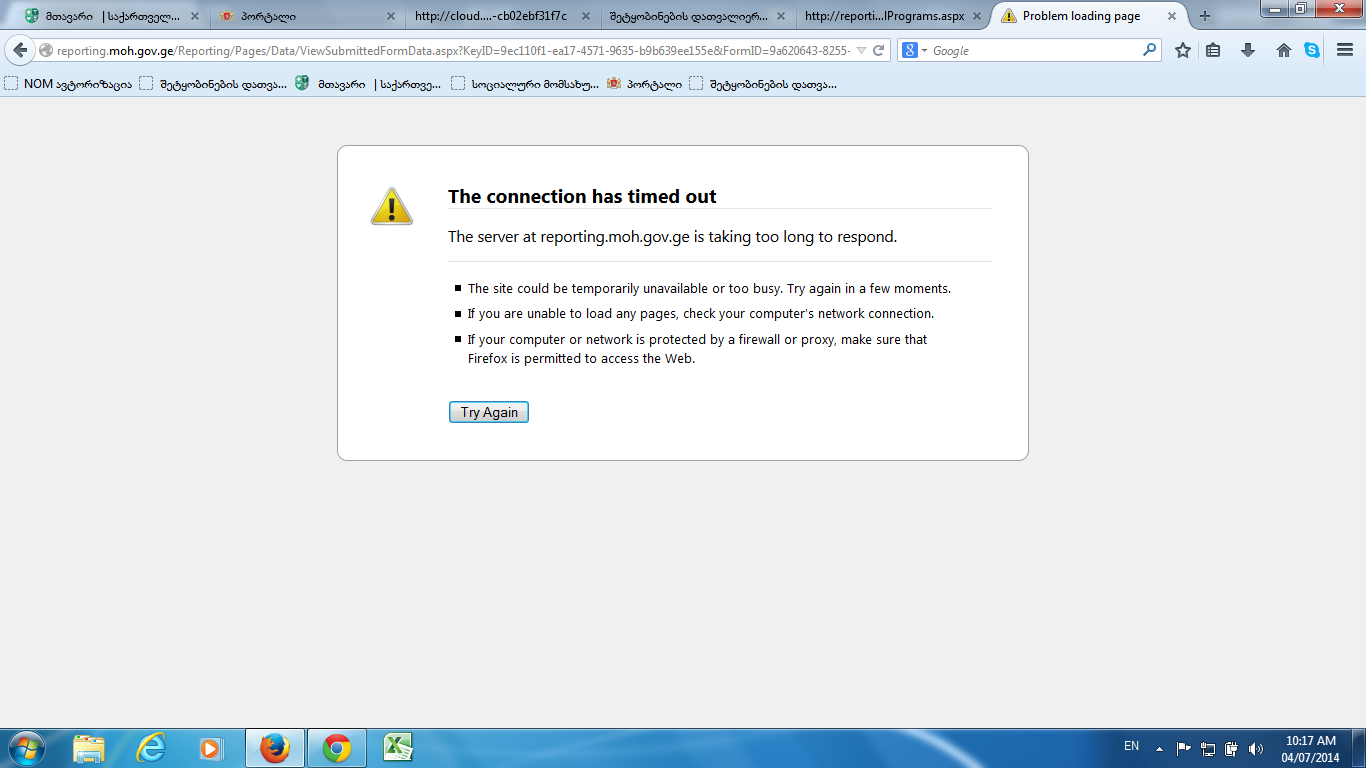Bookmark this page with the star icon
This screenshot has height=768, width=1366.
click(1182, 50)
